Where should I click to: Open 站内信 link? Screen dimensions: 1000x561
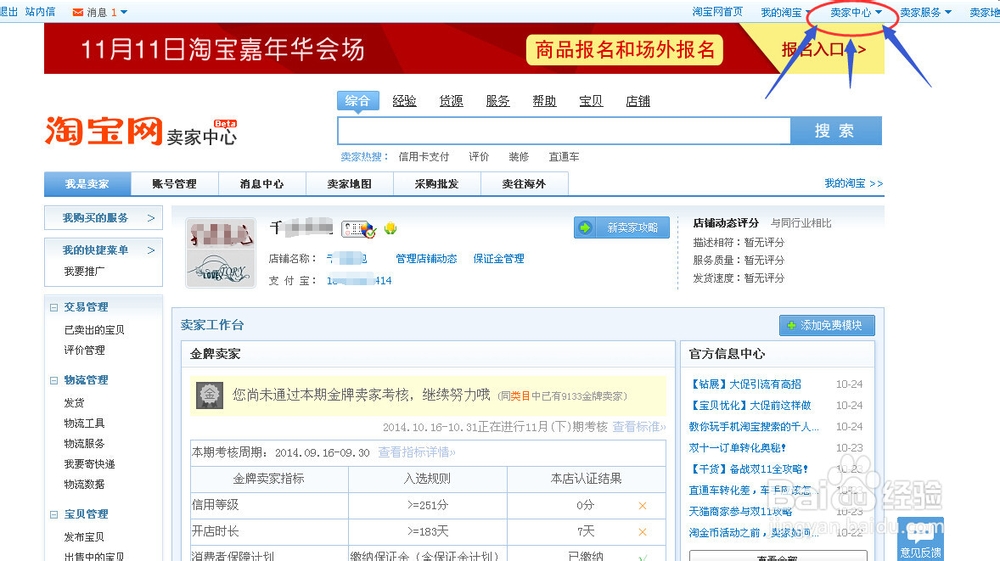pyautogui.click(x=40, y=12)
